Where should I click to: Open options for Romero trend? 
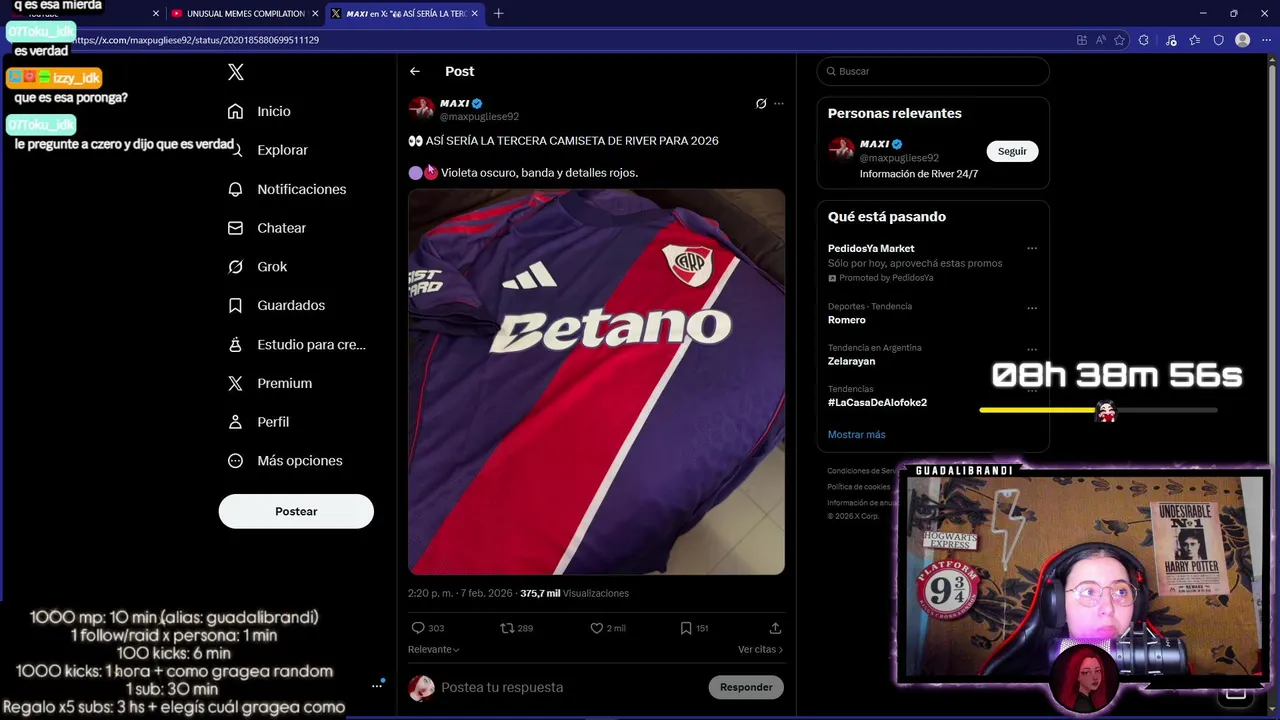click(1032, 307)
